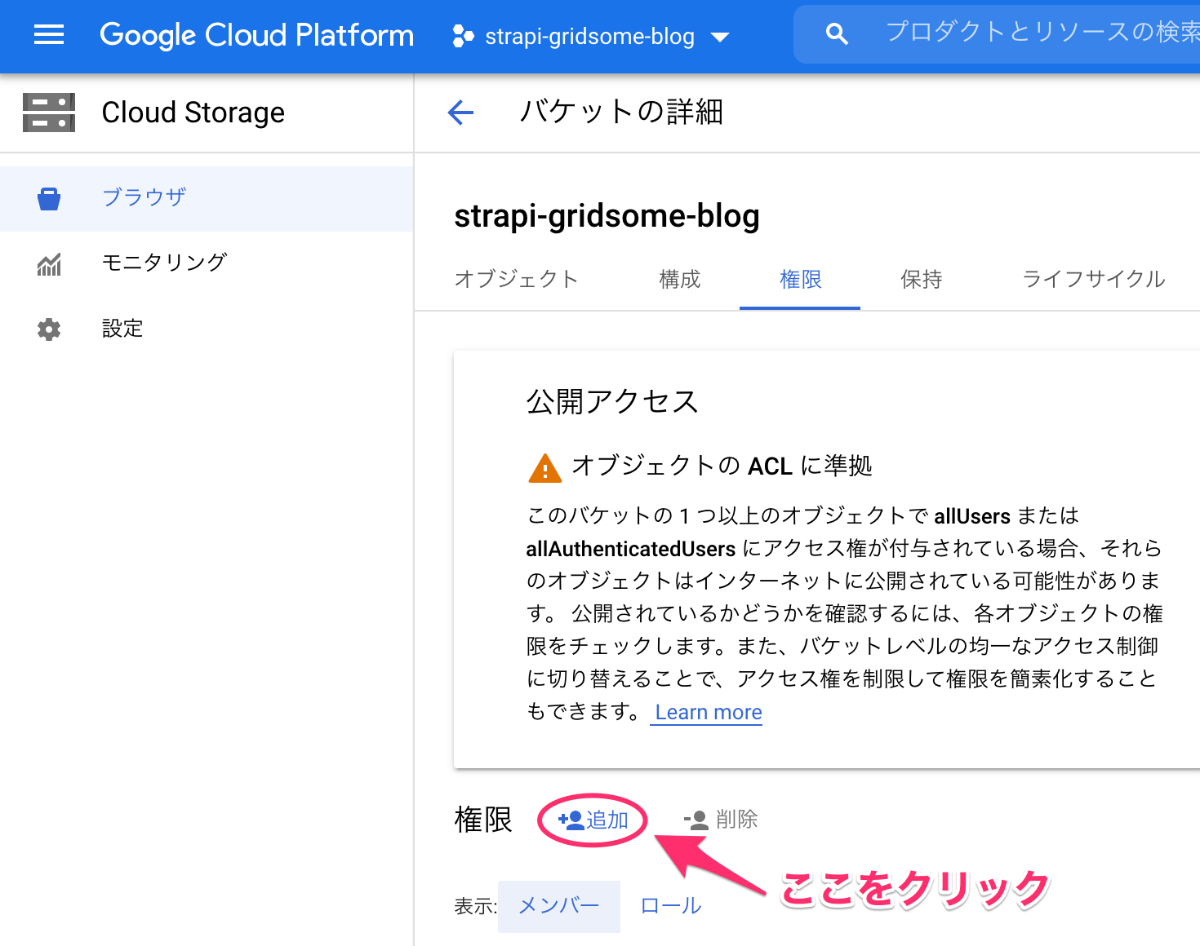Screen dimensions: 1200x946
Task: Click the 追加 add member button
Action: click(x=593, y=820)
